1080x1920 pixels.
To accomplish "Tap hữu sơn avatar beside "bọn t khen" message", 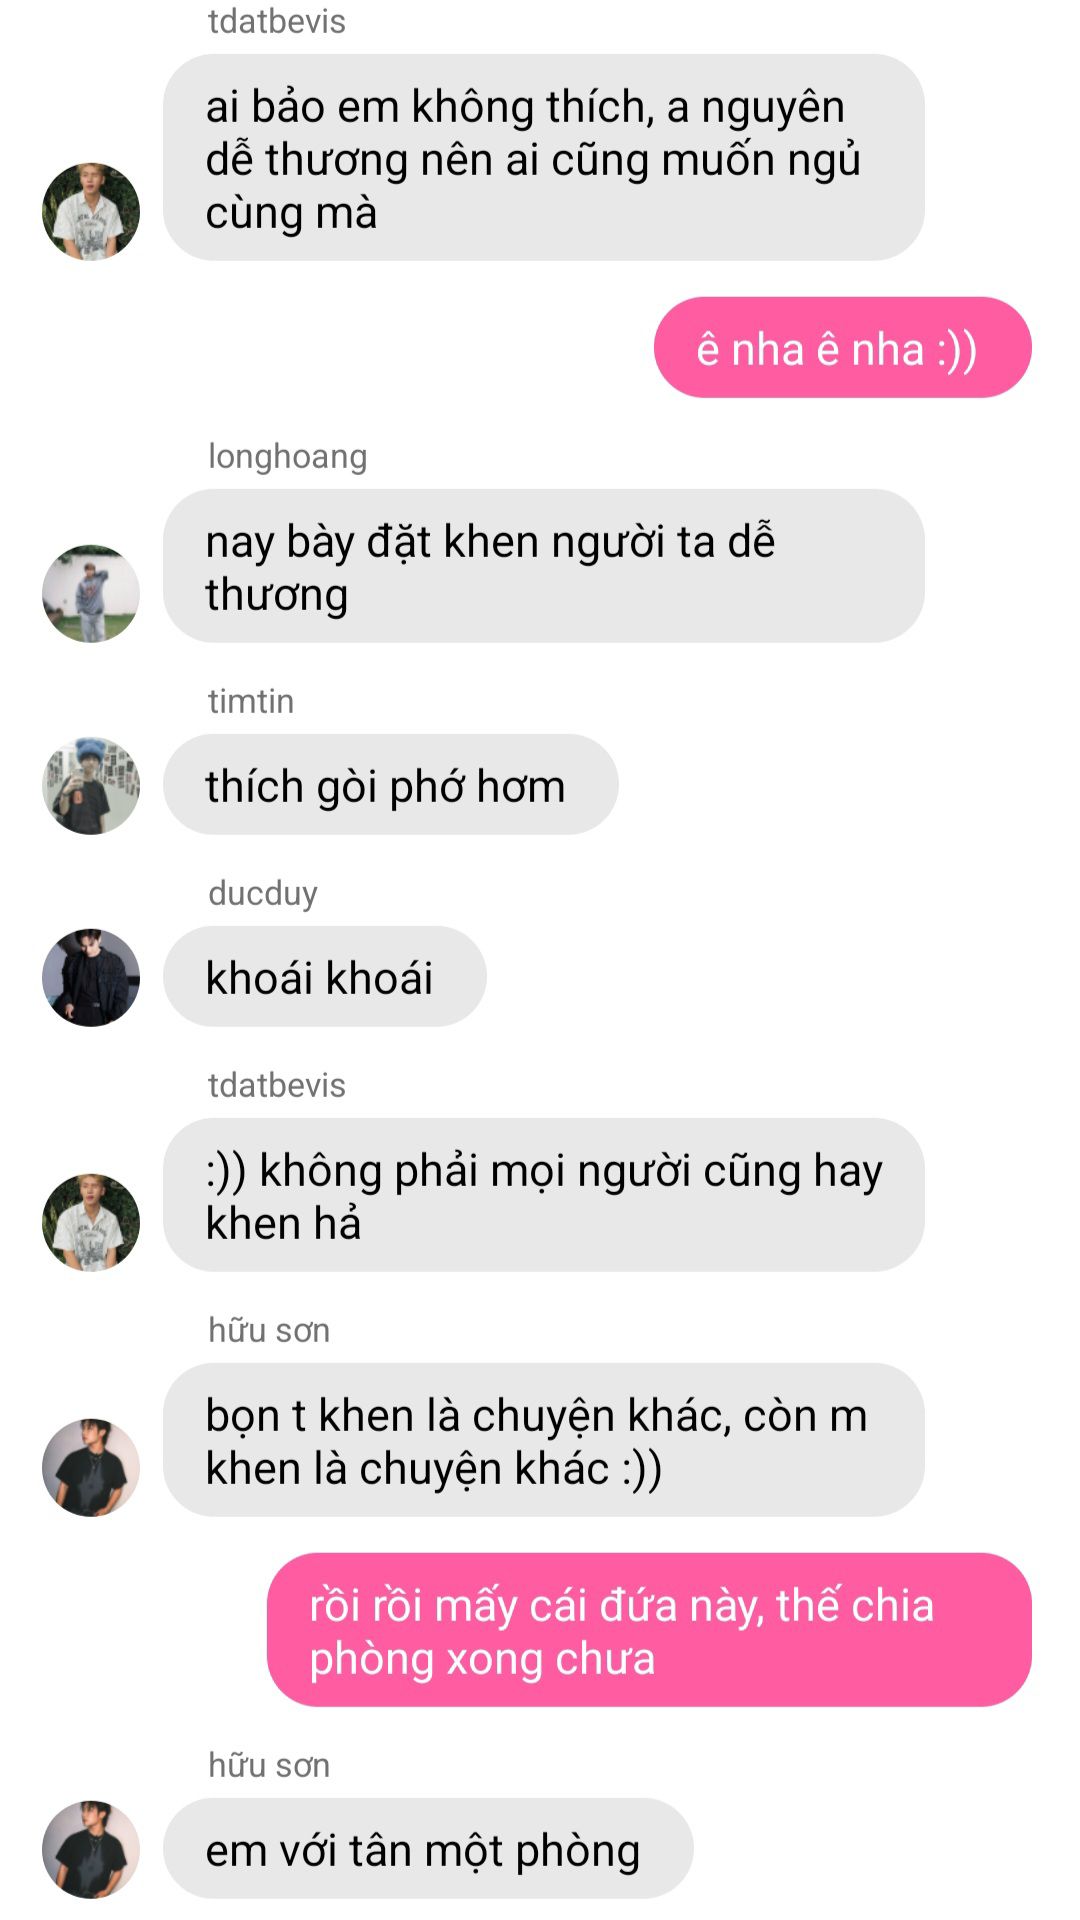I will (91, 1467).
